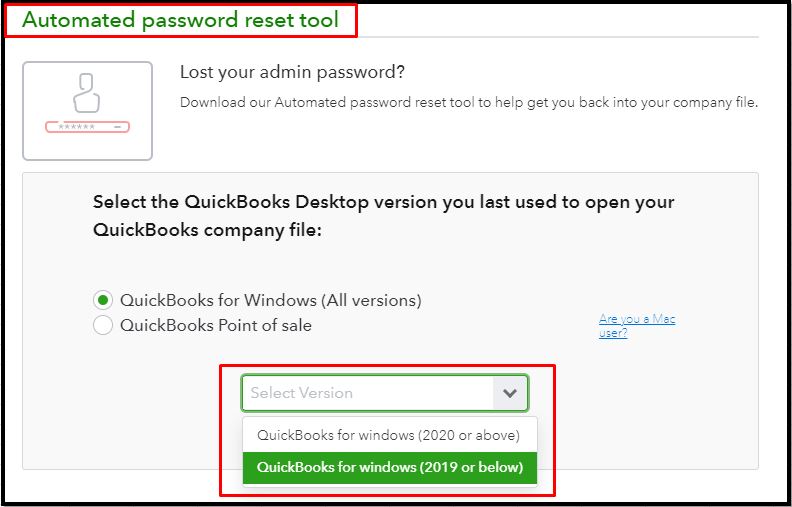The height and width of the screenshot is (507, 792).
Task: Select the QuickBooks Point of sale radio button
Action: coord(102,325)
